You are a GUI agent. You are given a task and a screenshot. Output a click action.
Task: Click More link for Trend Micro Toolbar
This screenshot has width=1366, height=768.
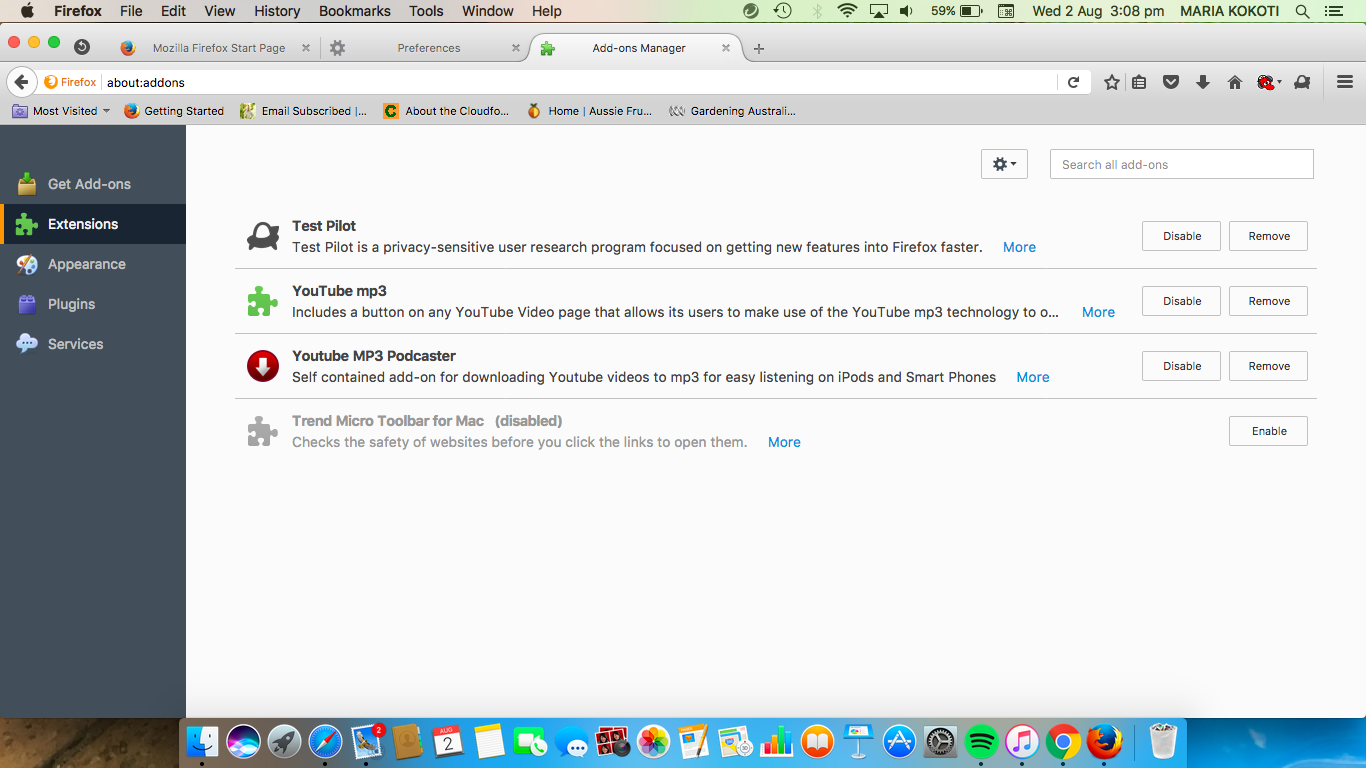point(784,442)
